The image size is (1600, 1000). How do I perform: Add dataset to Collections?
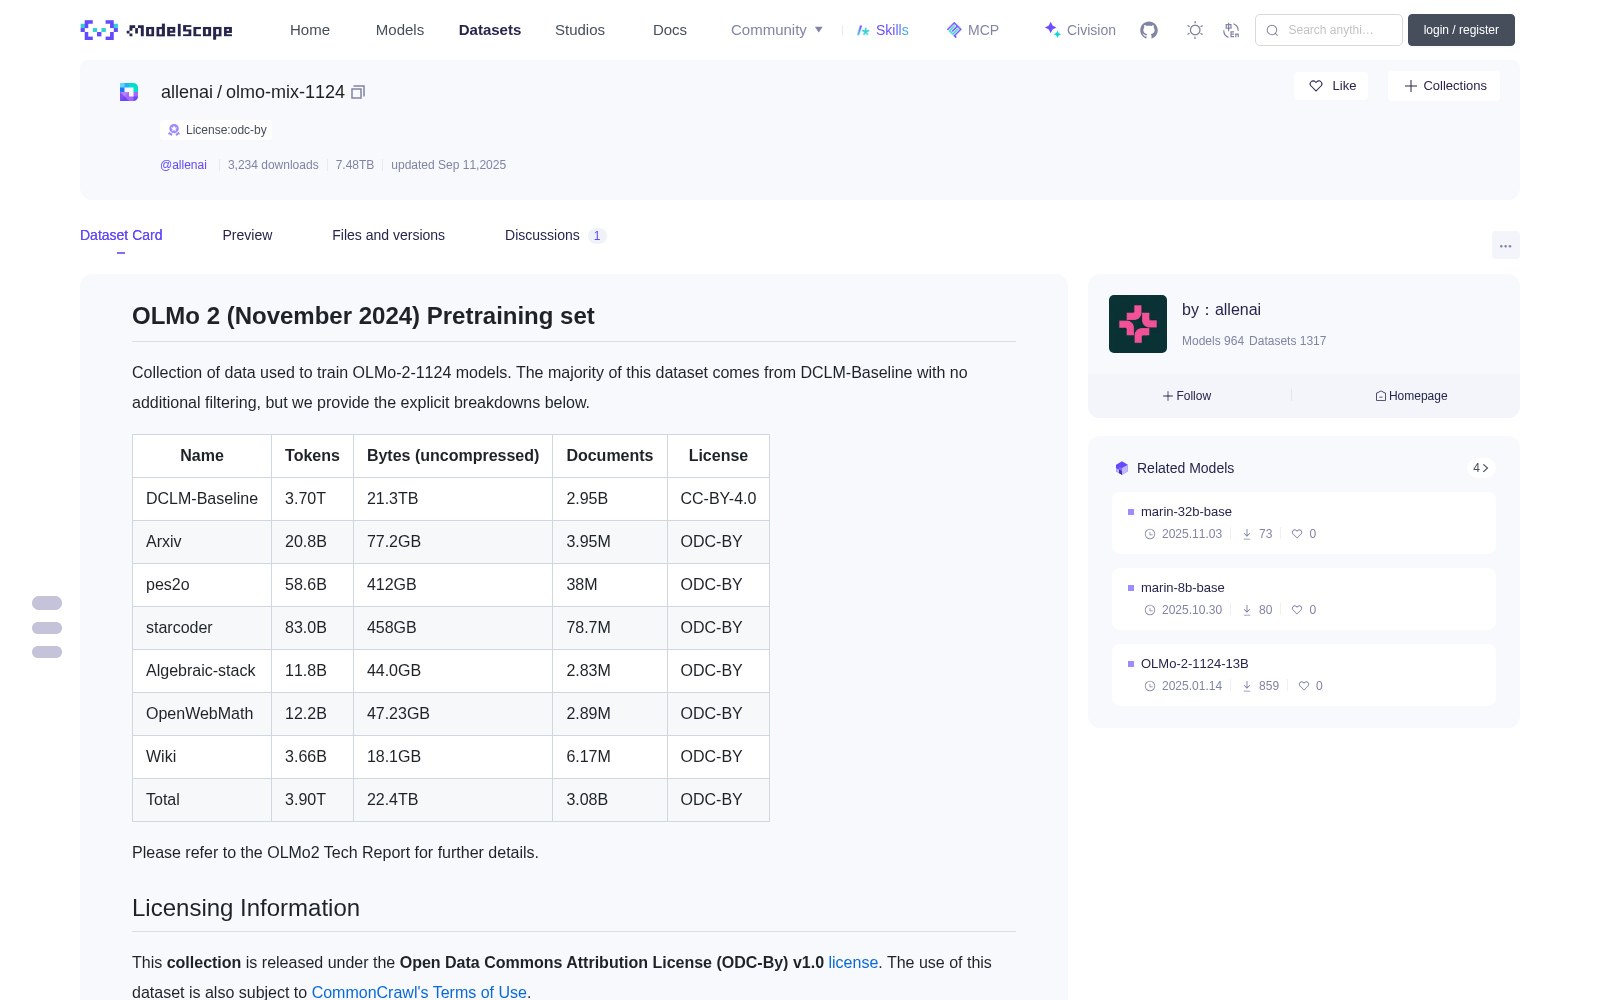pyautogui.click(x=1444, y=86)
